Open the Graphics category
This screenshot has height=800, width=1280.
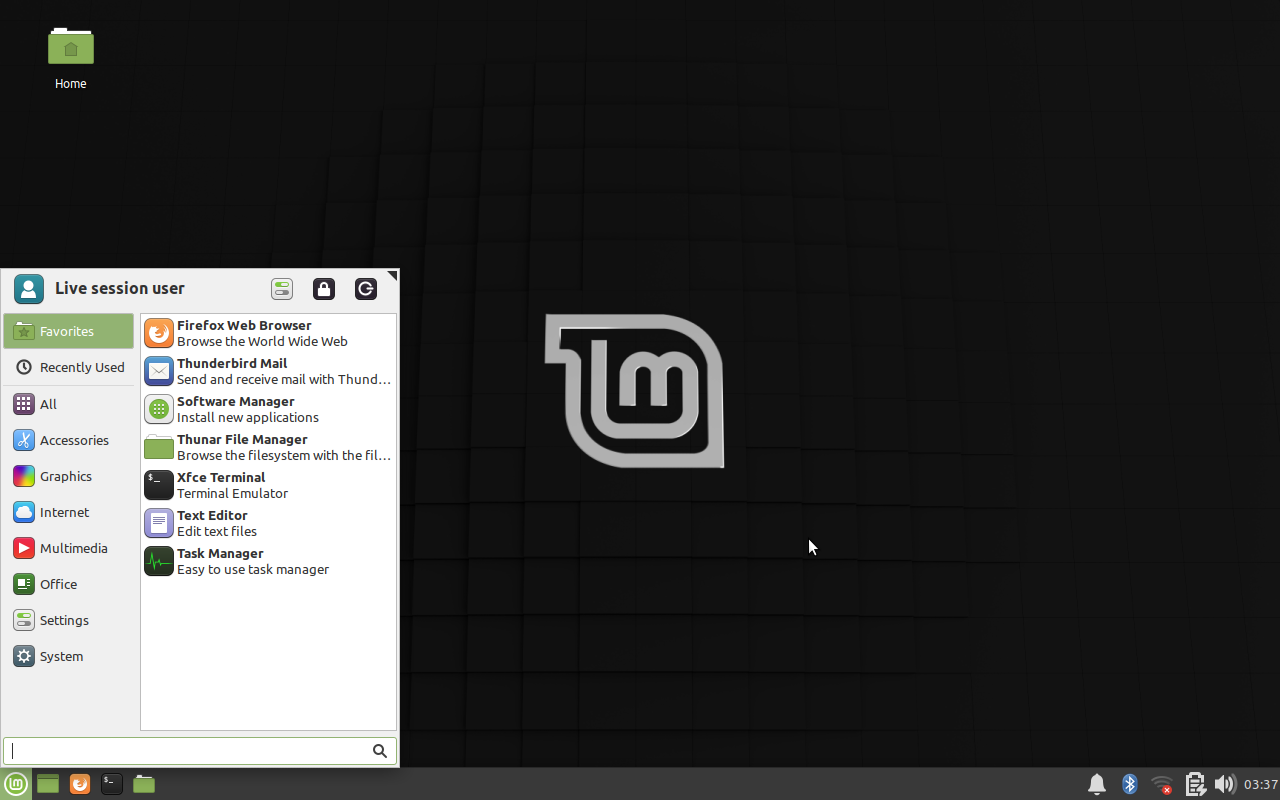(x=69, y=476)
